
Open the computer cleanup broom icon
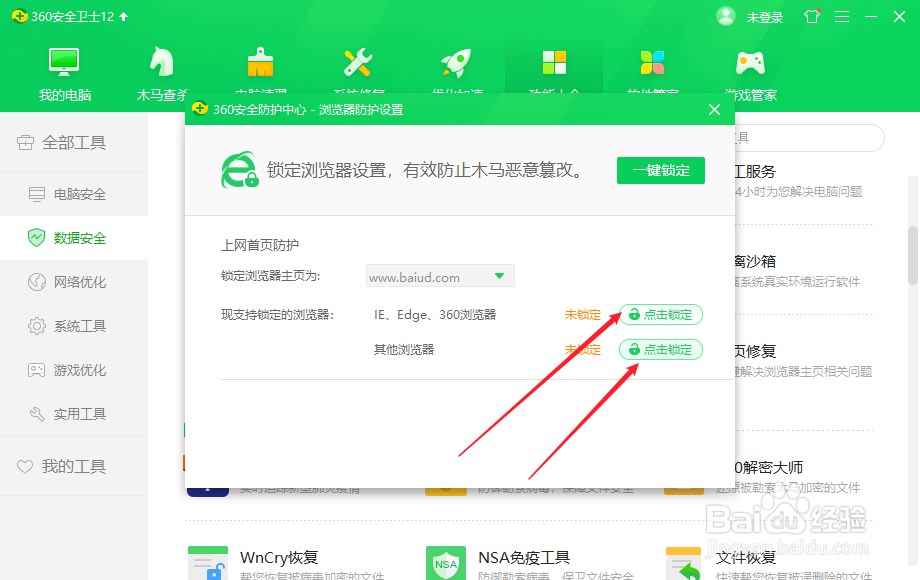point(261,63)
